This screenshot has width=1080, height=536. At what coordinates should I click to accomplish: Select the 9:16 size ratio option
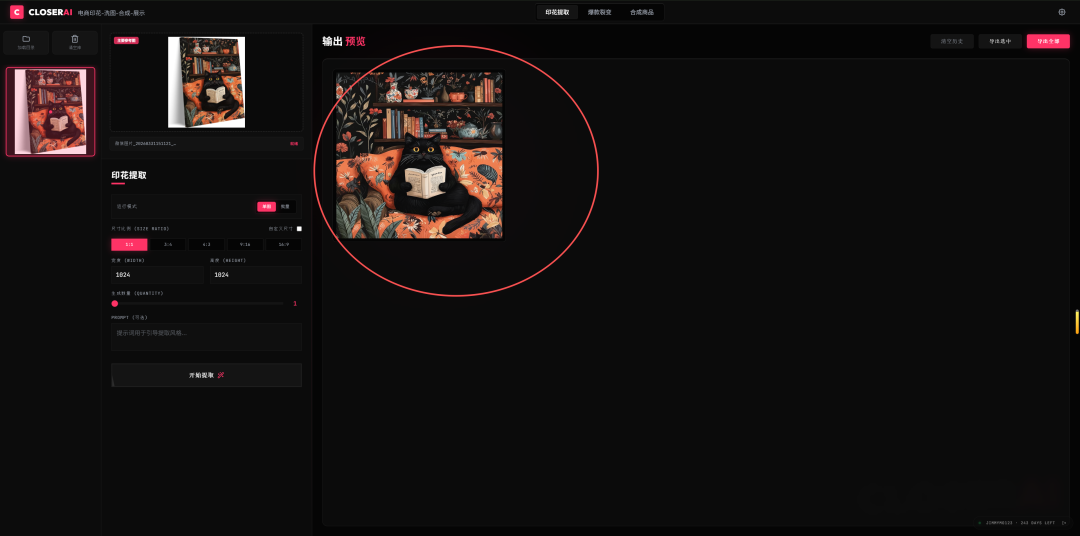coord(245,245)
